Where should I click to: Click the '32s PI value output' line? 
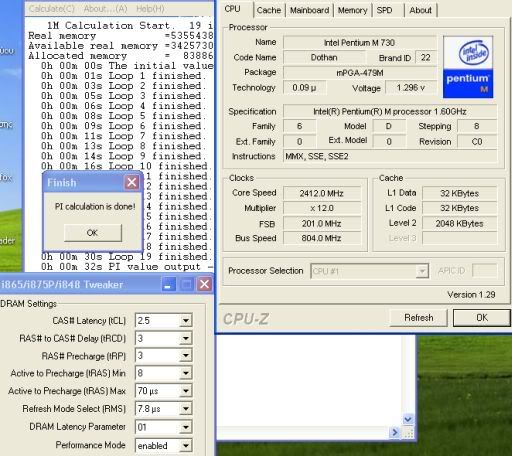[x=127, y=267]
